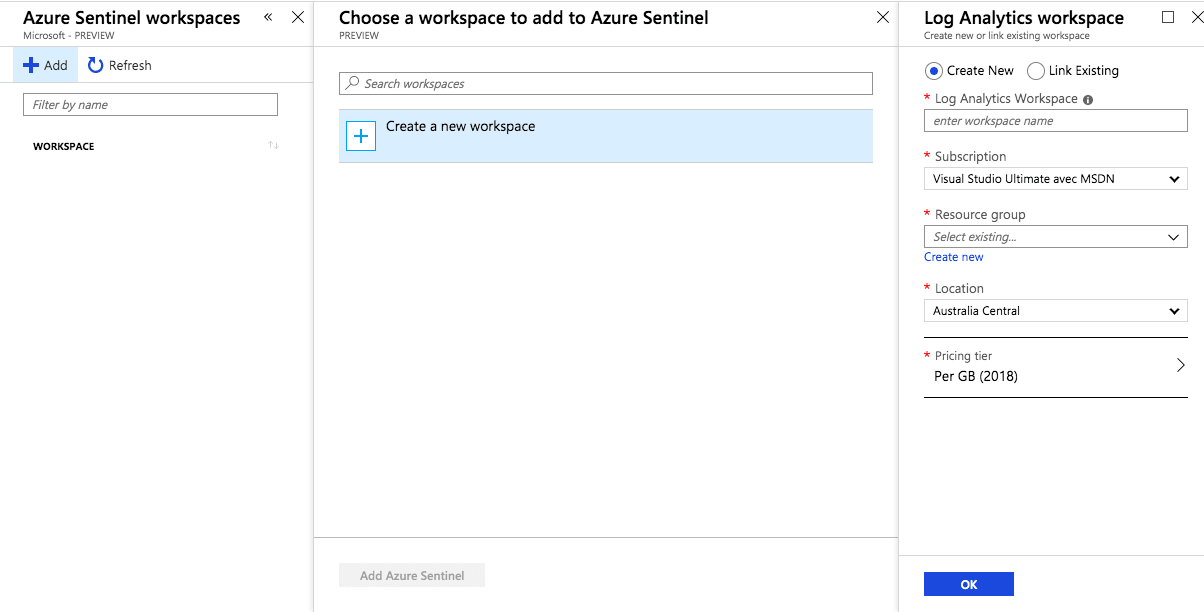Close the Choose a workspace blade
This screenshot has height=612, width=1204.
882,17
